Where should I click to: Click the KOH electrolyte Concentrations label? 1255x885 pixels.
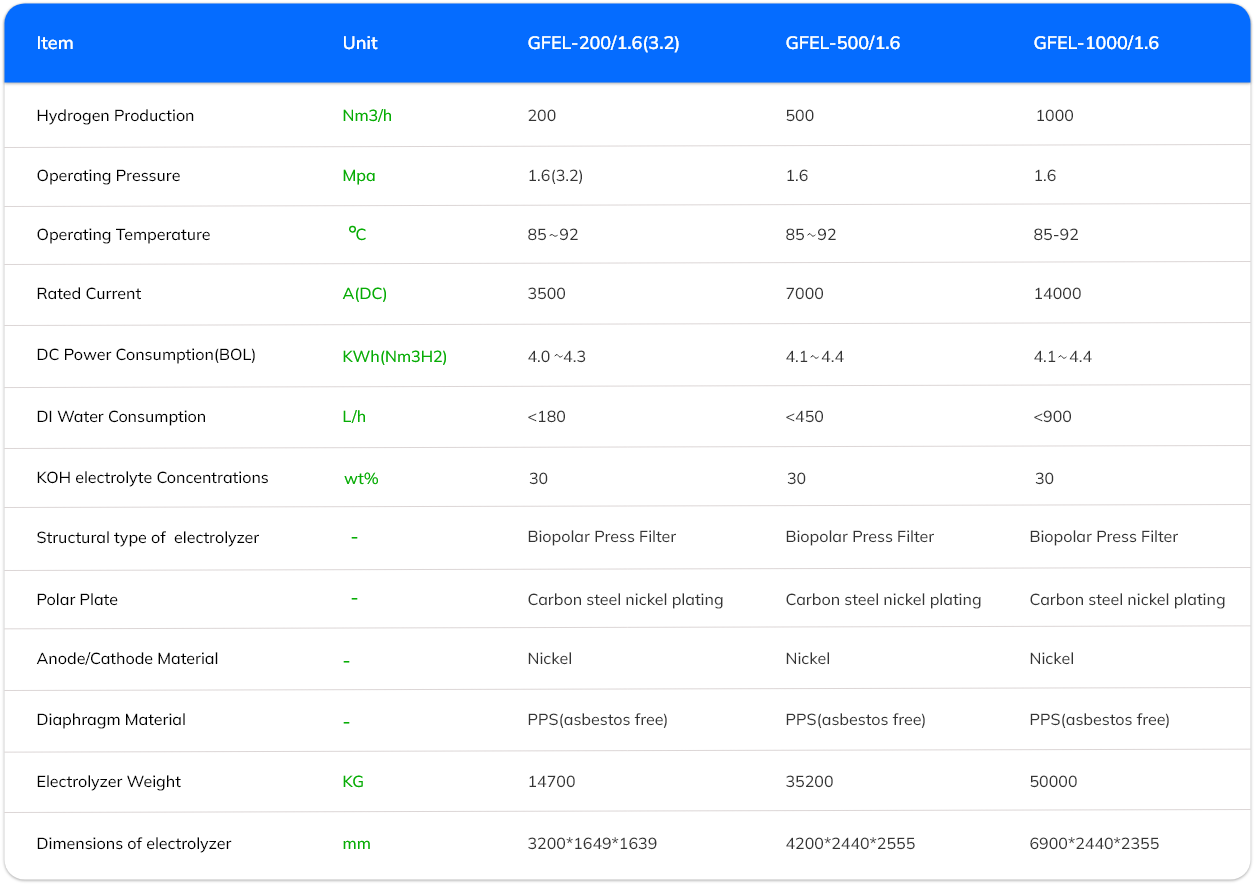click(x=152, y=478)
